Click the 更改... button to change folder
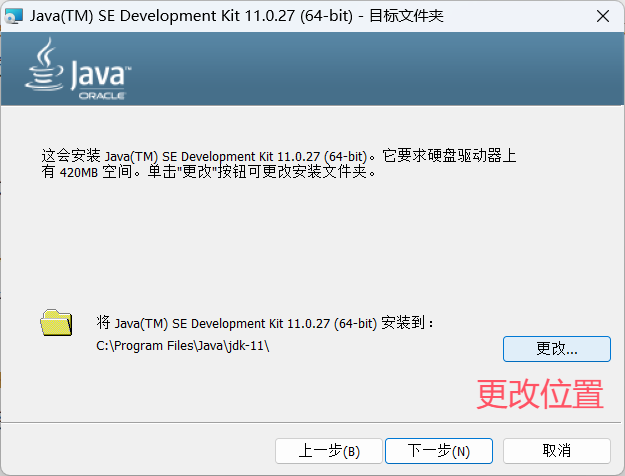The image size is (625, 476). pyautogui.click(x=556, y=349)
